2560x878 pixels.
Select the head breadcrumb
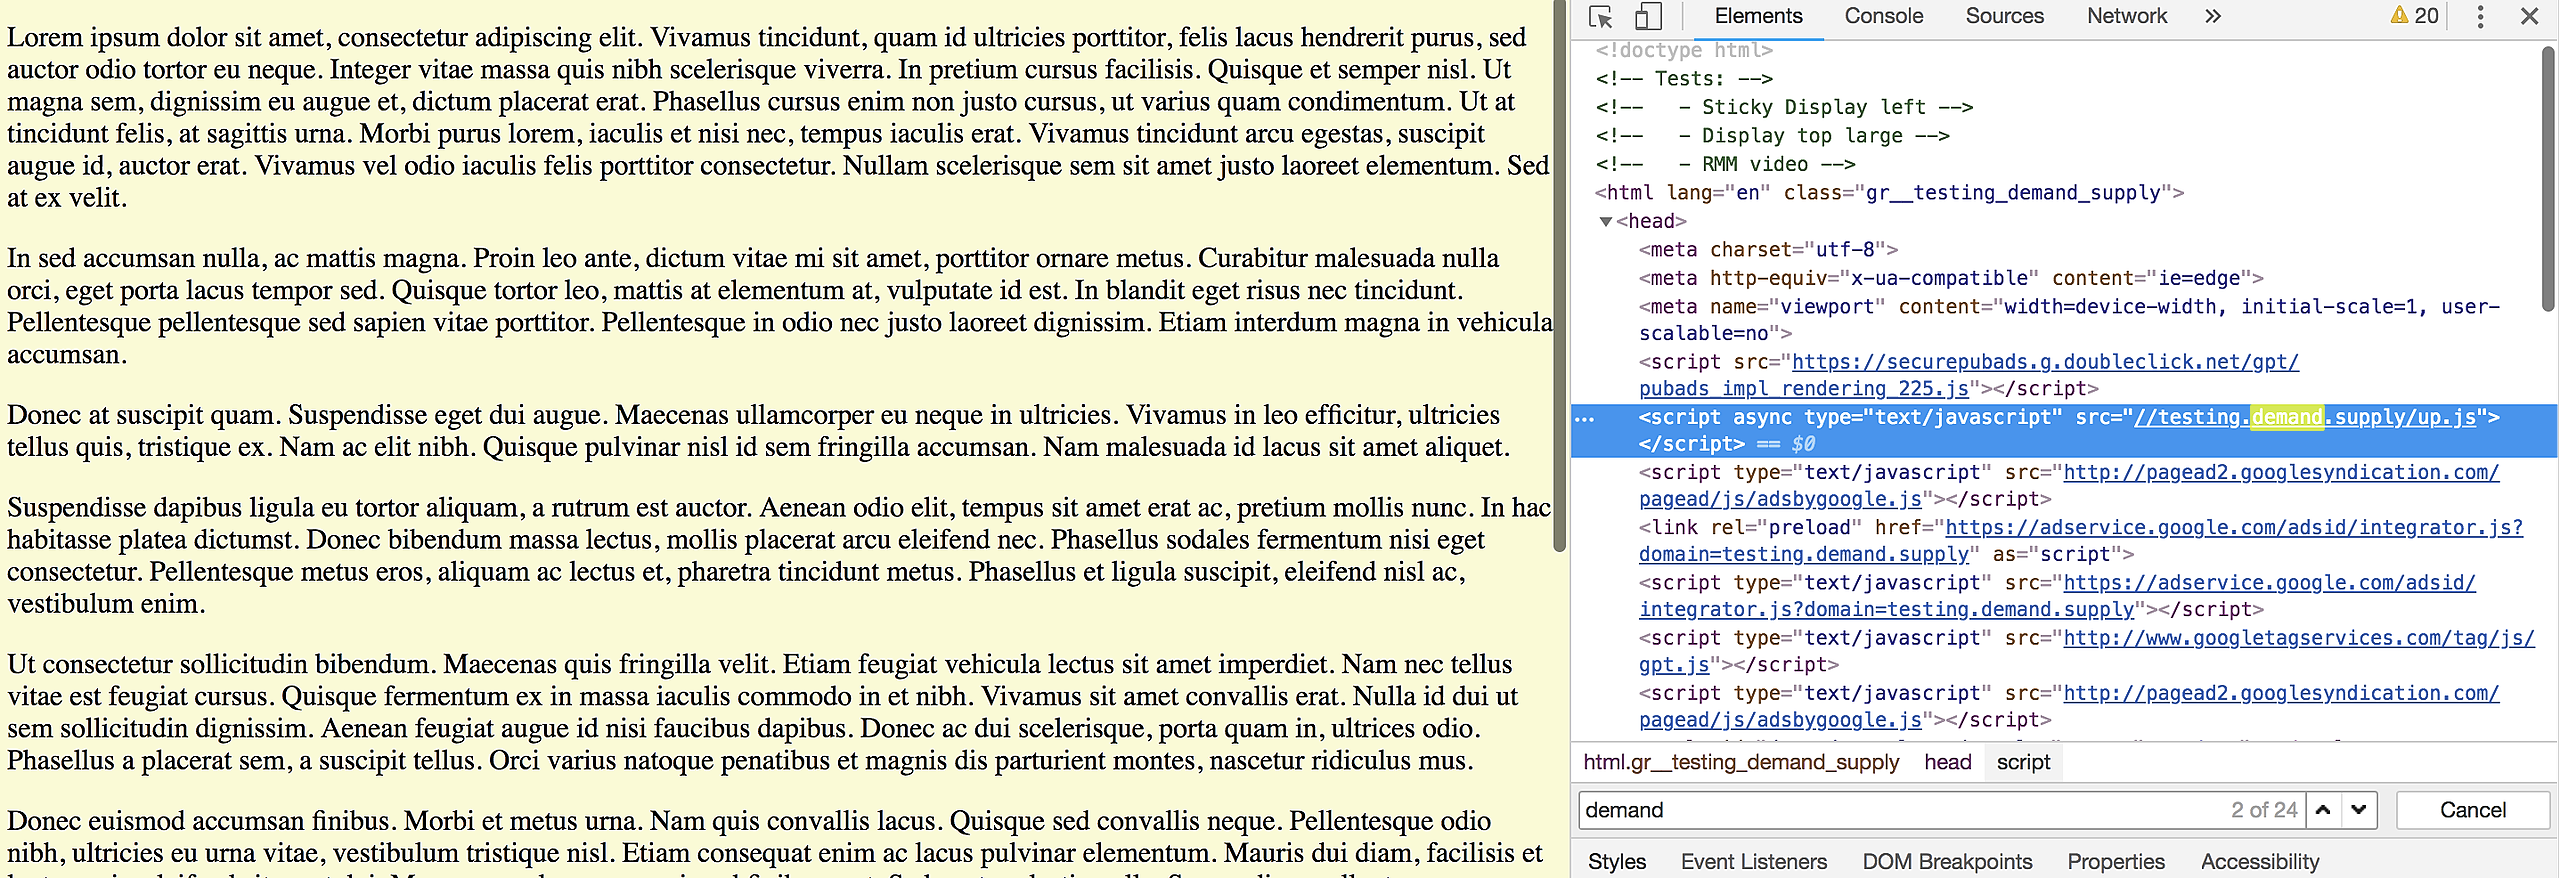pyautogui.click(x=1947, y=762)
